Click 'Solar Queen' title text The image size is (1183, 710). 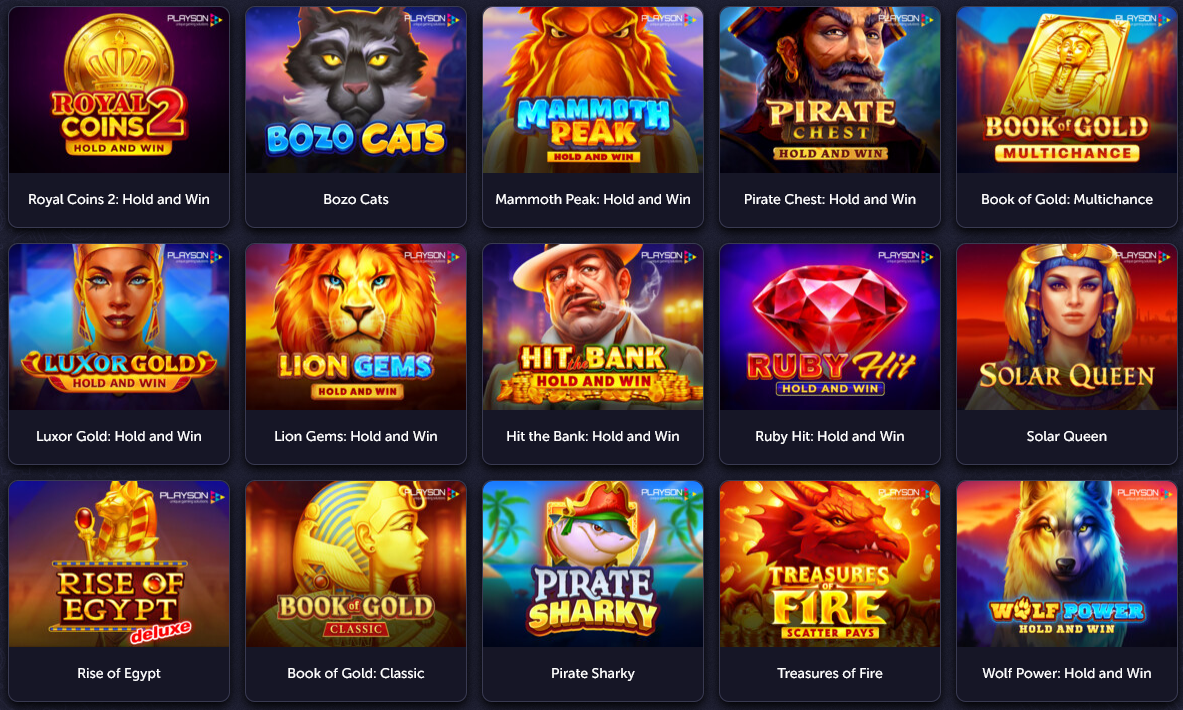1066,436
